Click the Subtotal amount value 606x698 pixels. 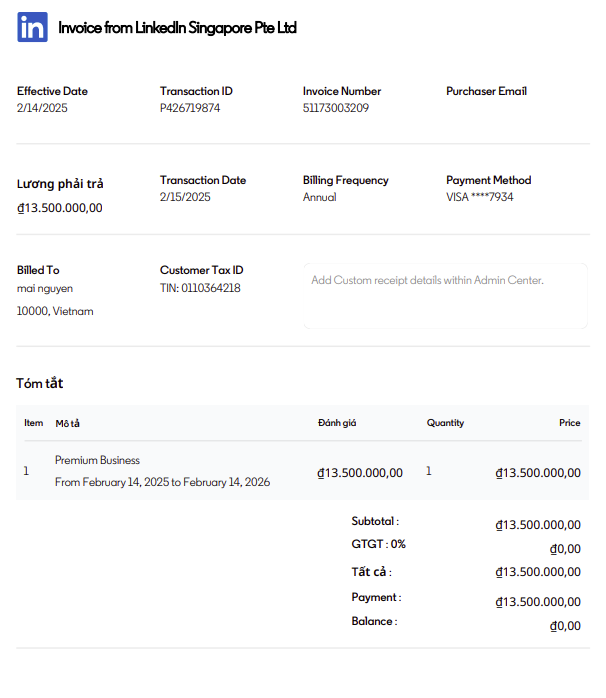coord(538,525)
